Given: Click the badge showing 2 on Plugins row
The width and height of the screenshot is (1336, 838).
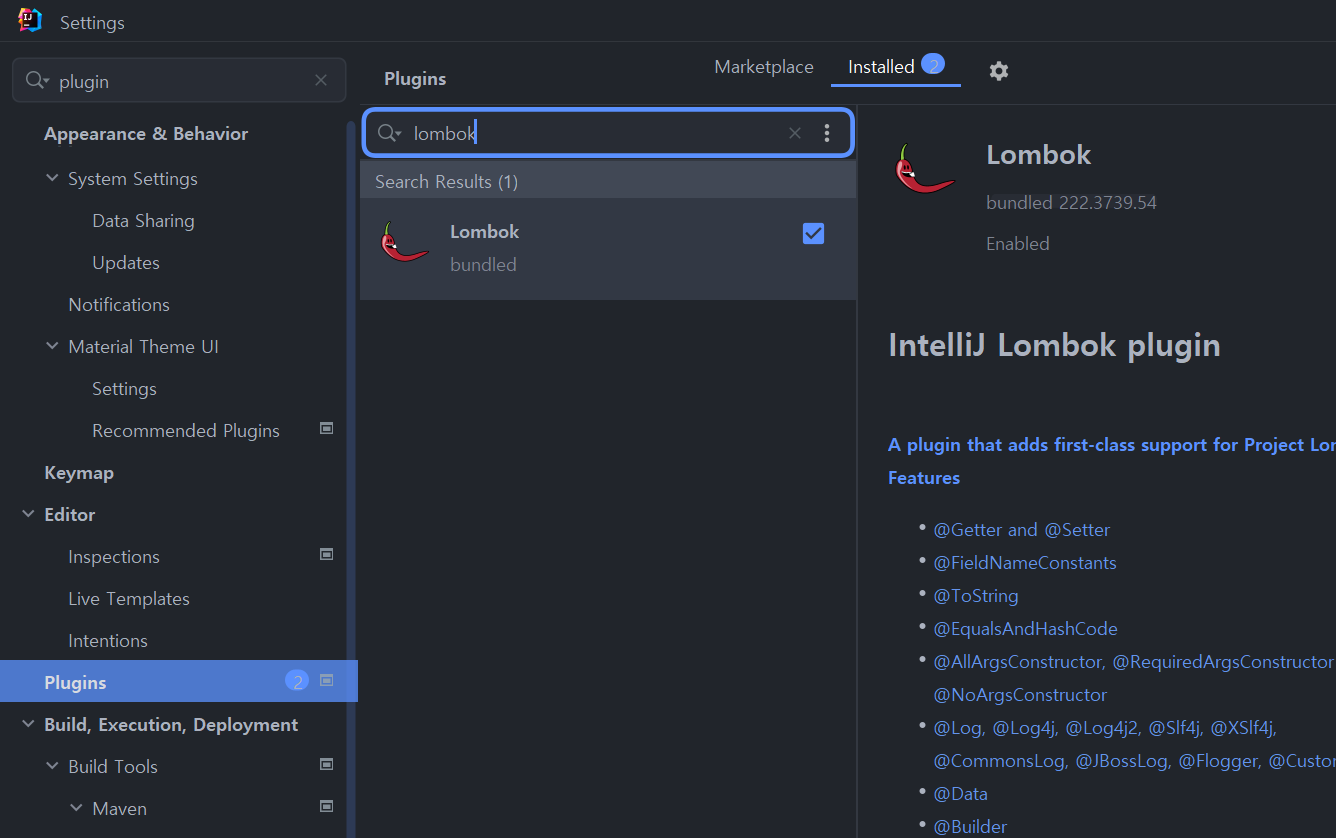Looking at the screenshot, I should point(297,682).
